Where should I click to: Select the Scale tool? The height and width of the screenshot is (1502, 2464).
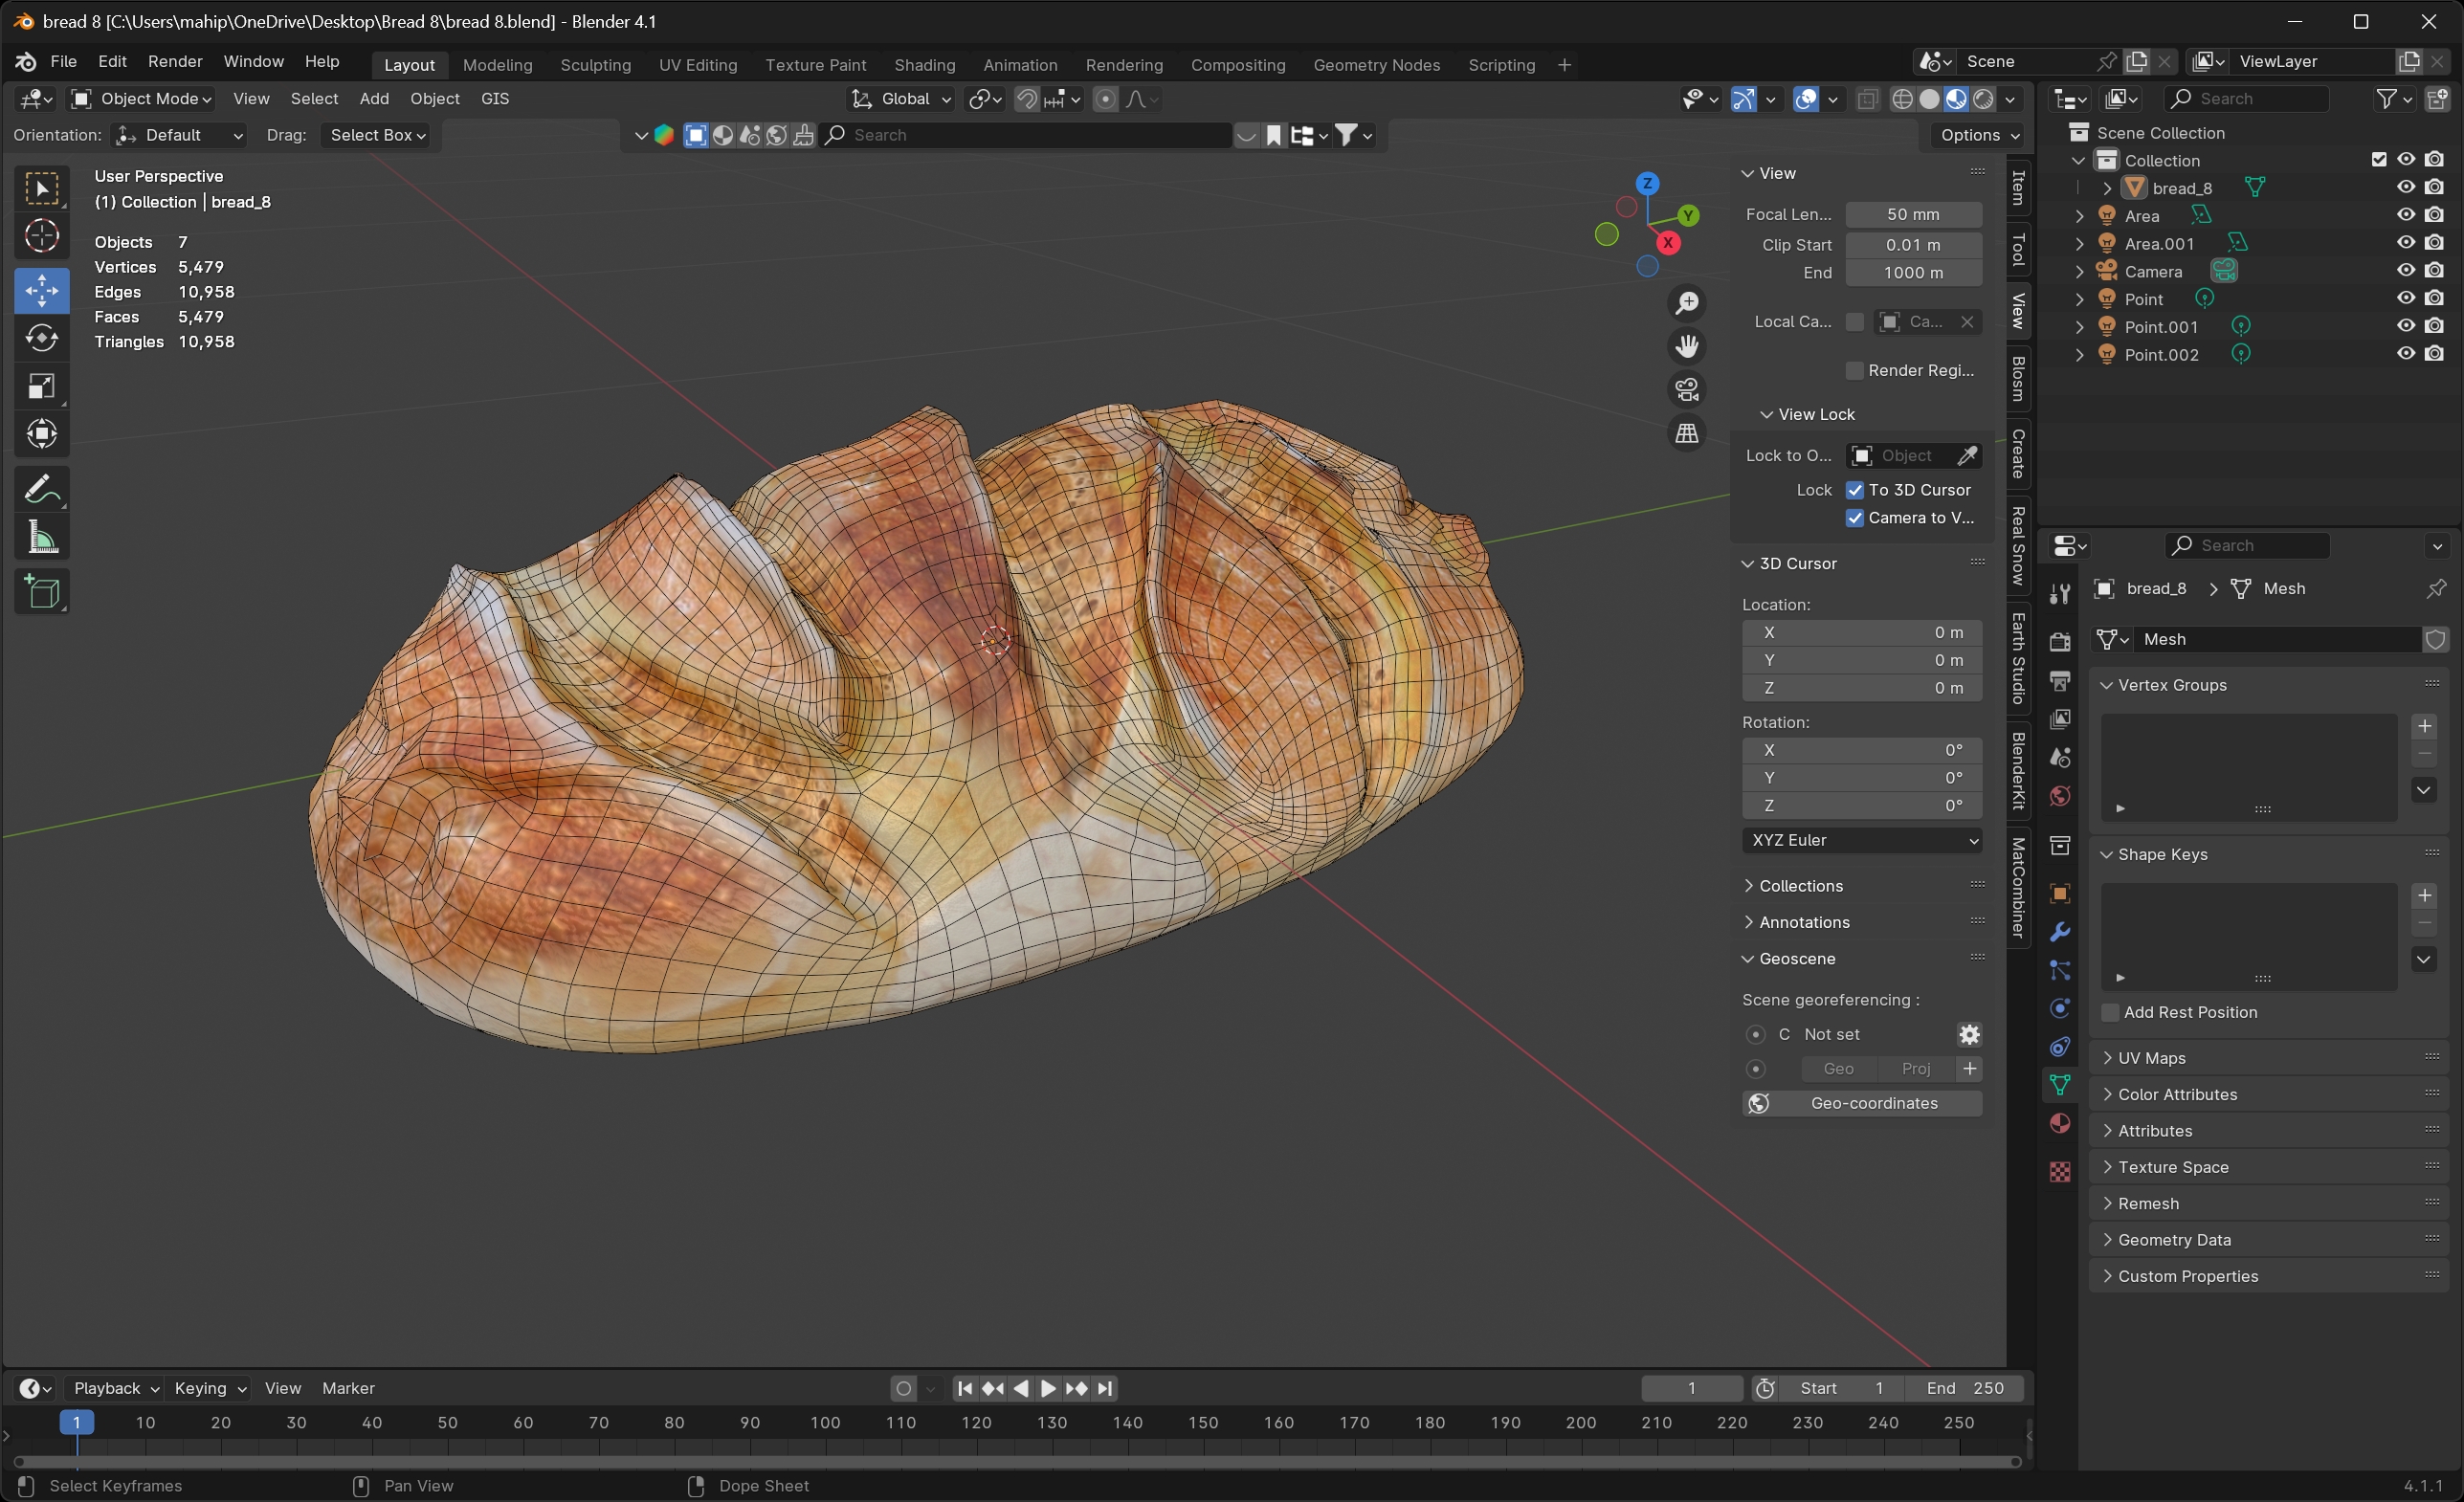pos(41,386)
